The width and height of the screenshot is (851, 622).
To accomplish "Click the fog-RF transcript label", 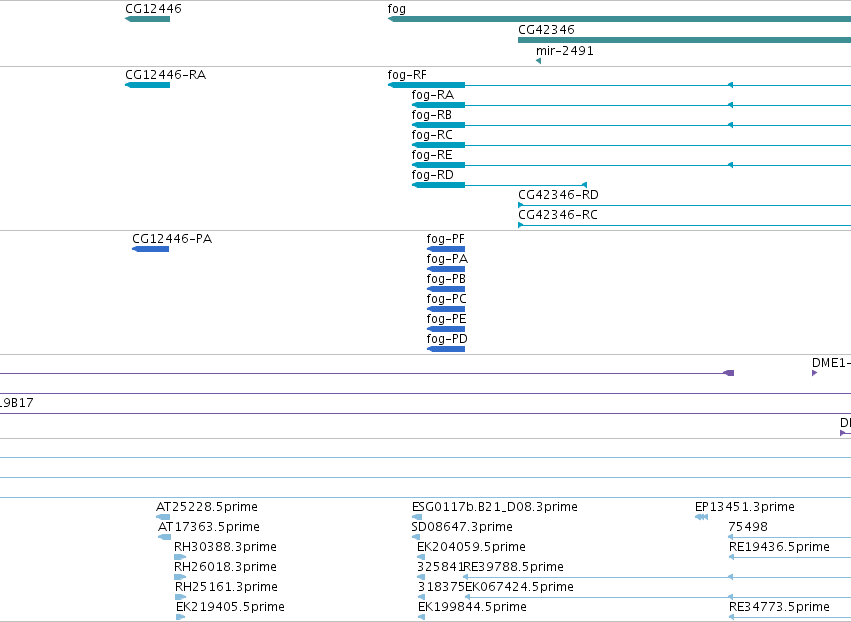I will pyautogui.click(x=407, y=75).
